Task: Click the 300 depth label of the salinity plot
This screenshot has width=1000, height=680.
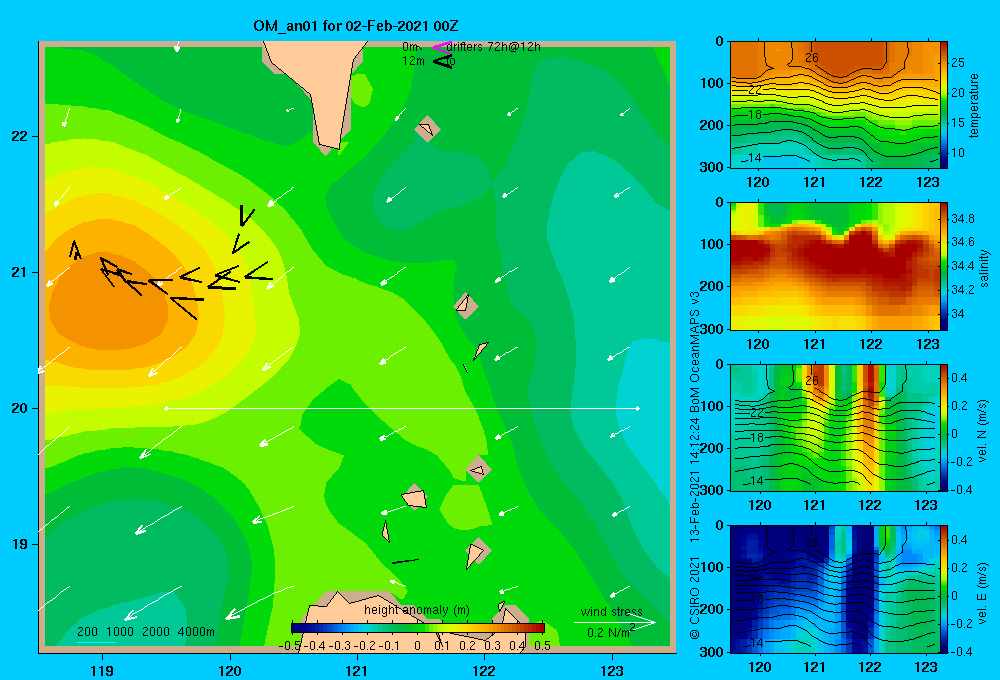Action: (x=712, y=329)
